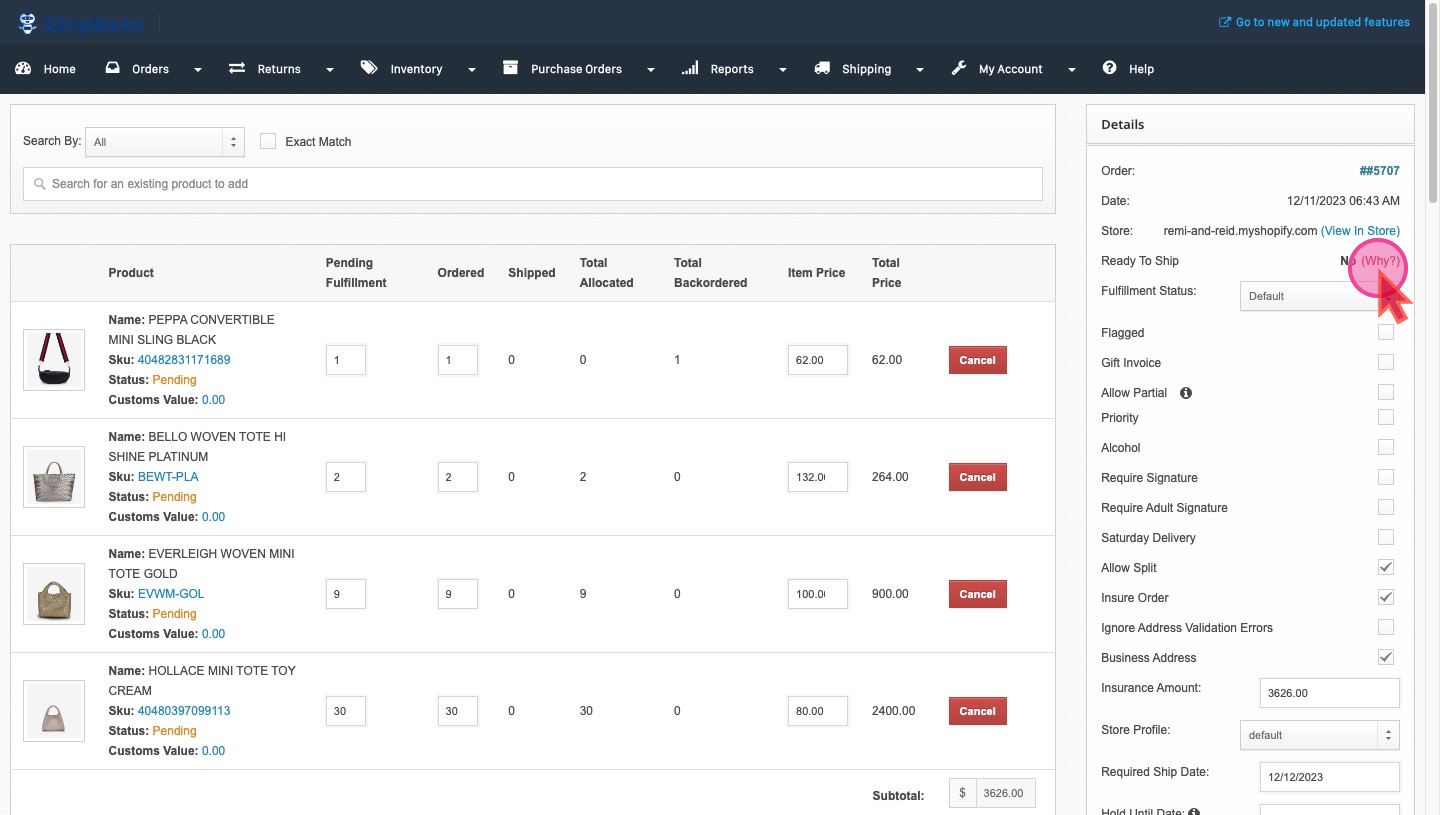The image size is (1440, 815).
Task: Click the Shipping truck icon
Action: pyautogui.click(x=822, y=68)
